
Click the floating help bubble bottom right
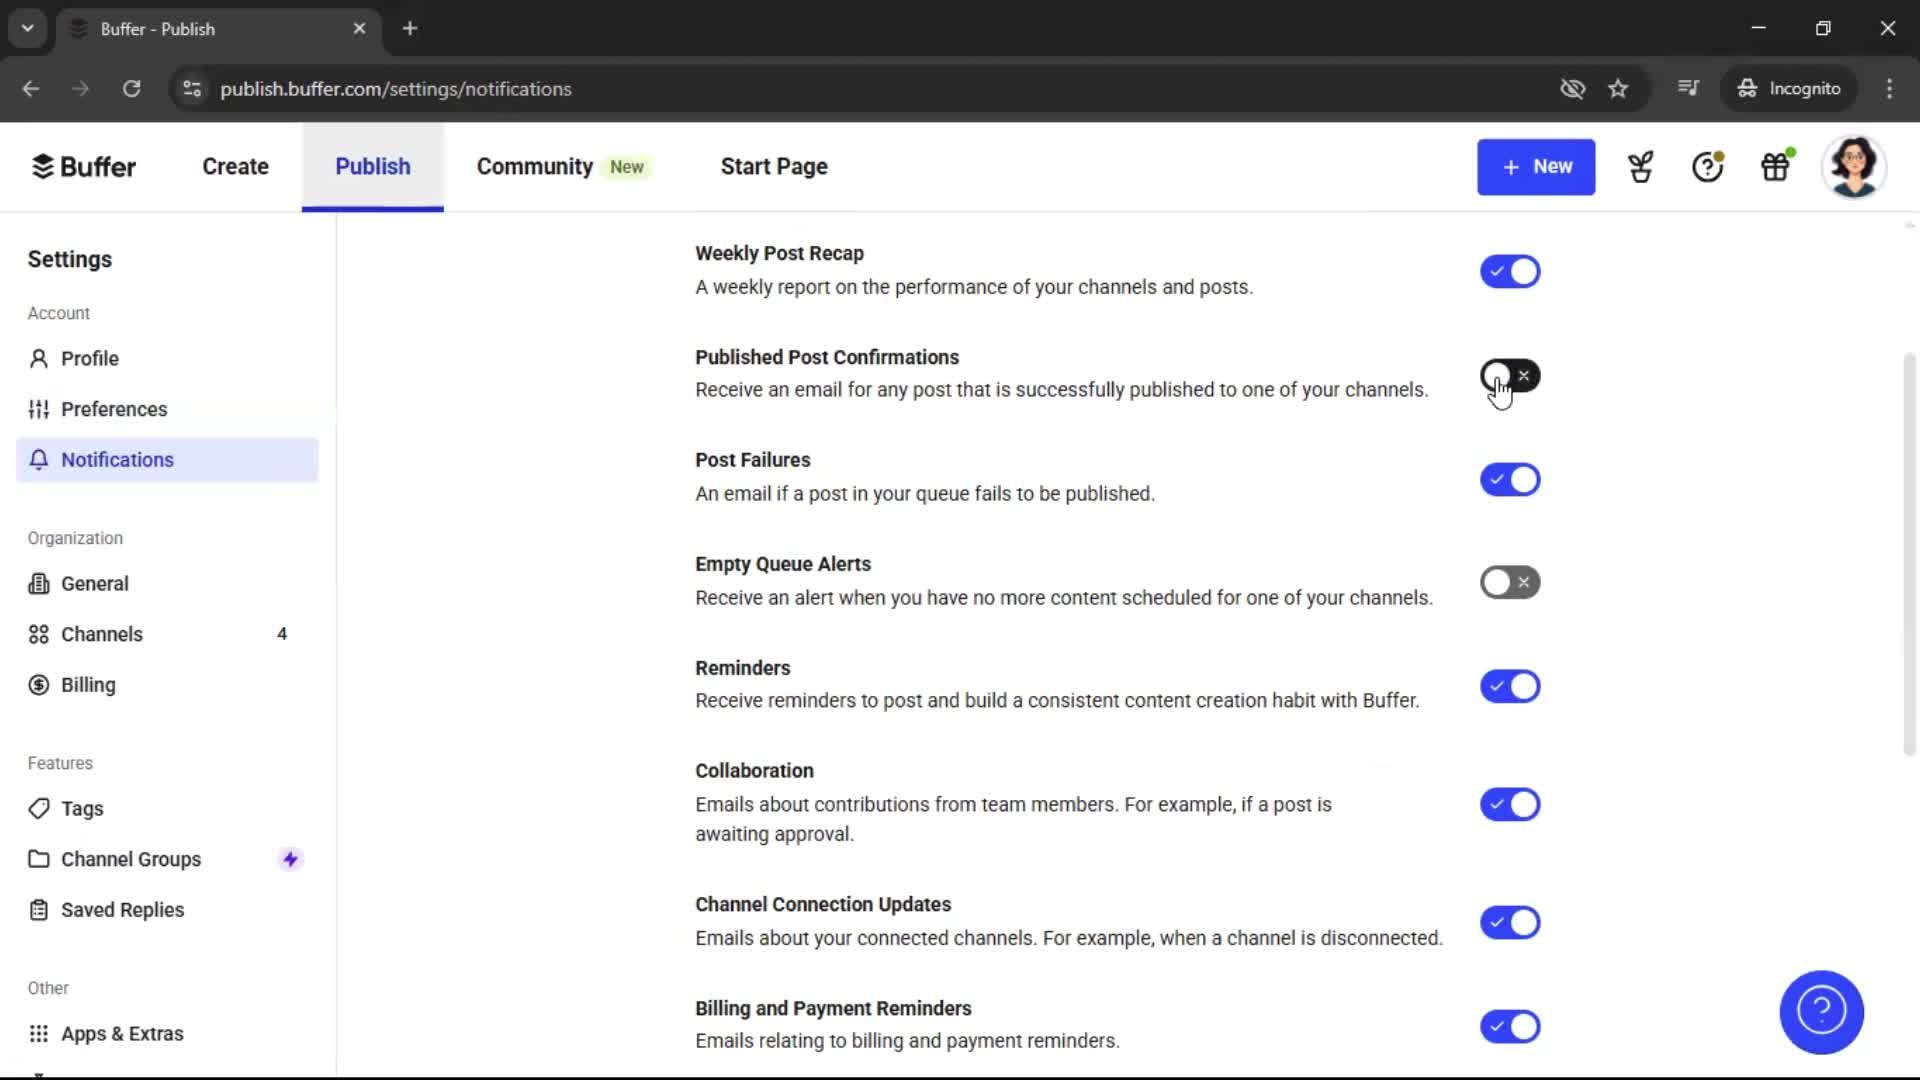coord(1821,1012)
